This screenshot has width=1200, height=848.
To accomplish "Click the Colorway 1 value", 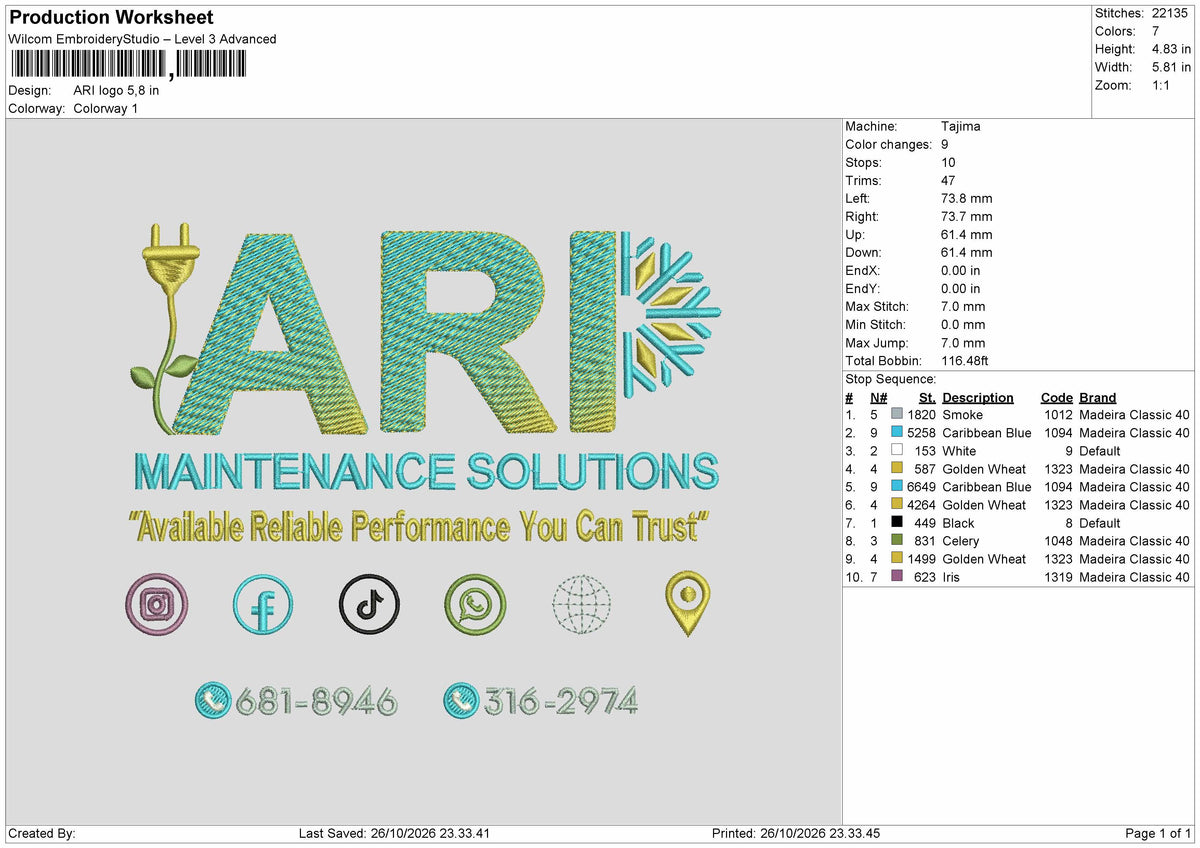I will pos(105,108).
